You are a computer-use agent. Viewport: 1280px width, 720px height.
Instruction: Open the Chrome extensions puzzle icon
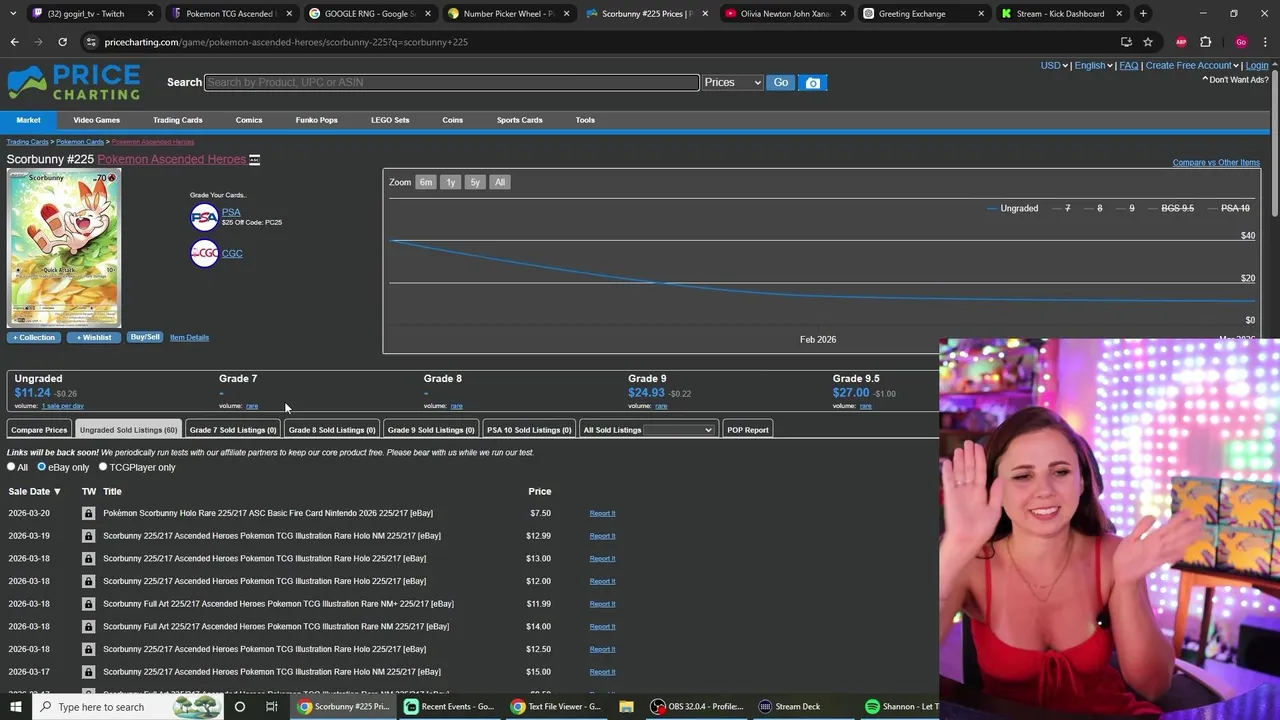tap(1205, 42)
